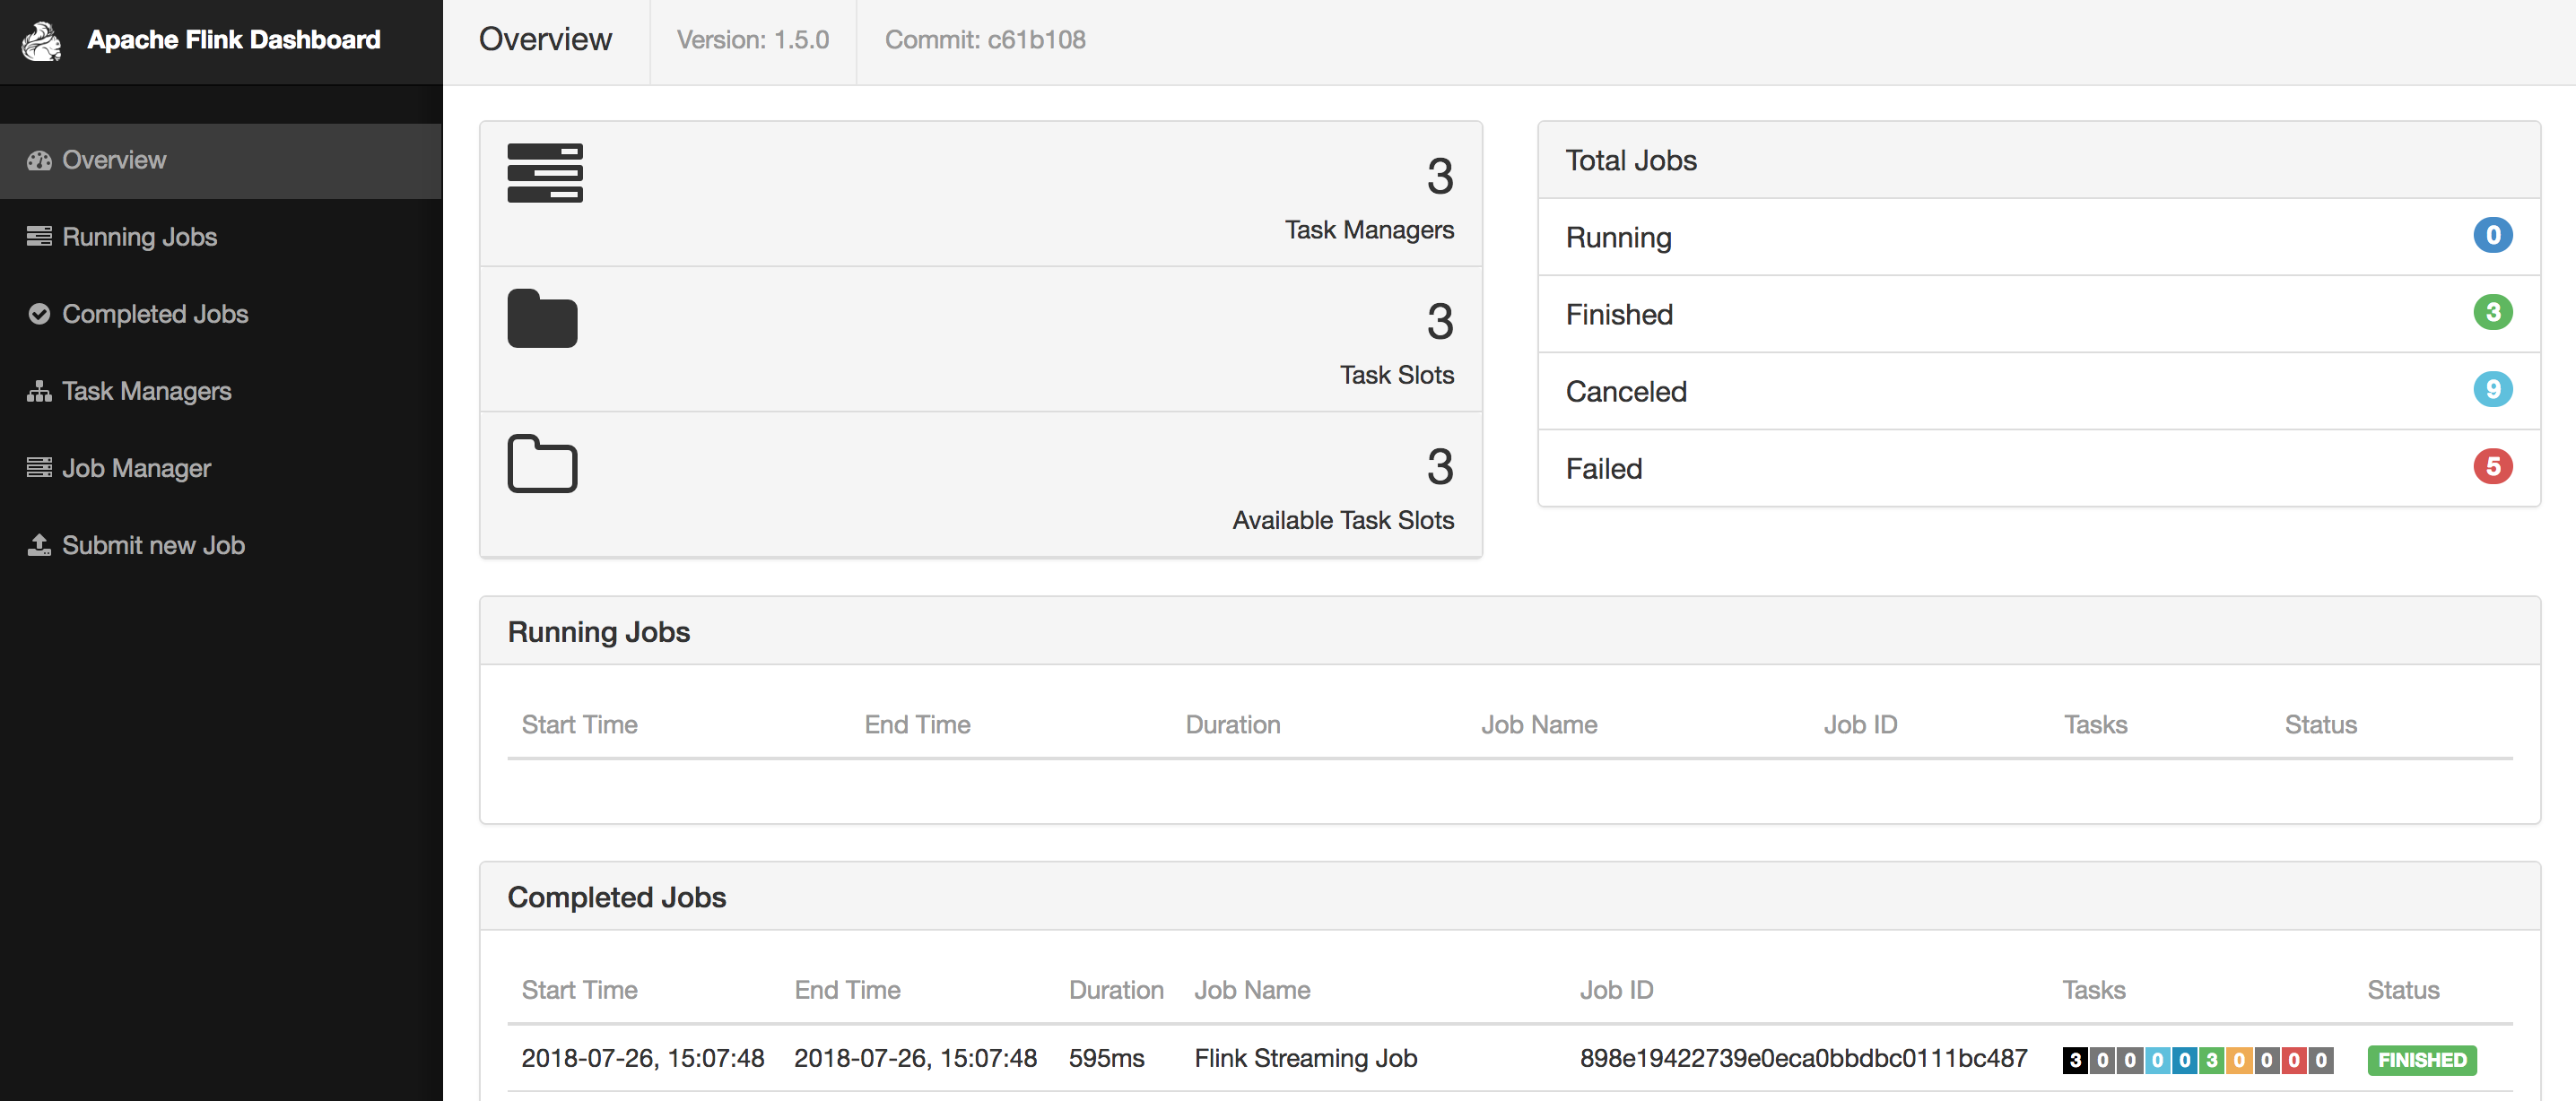The height and width of the screenshot is (1101, 2576).
Task: Click the Apache Flink Dashboard title
Action: (x=233, y=40)
